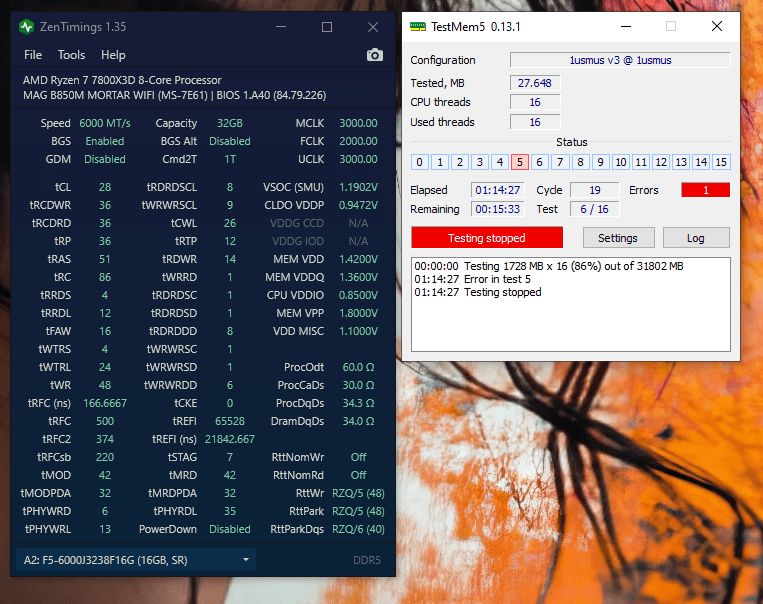Click the Configuration 1usmus v3 field
Image resolution: width=763 pixels, height=604 pixels.
(x=620, y=60)
